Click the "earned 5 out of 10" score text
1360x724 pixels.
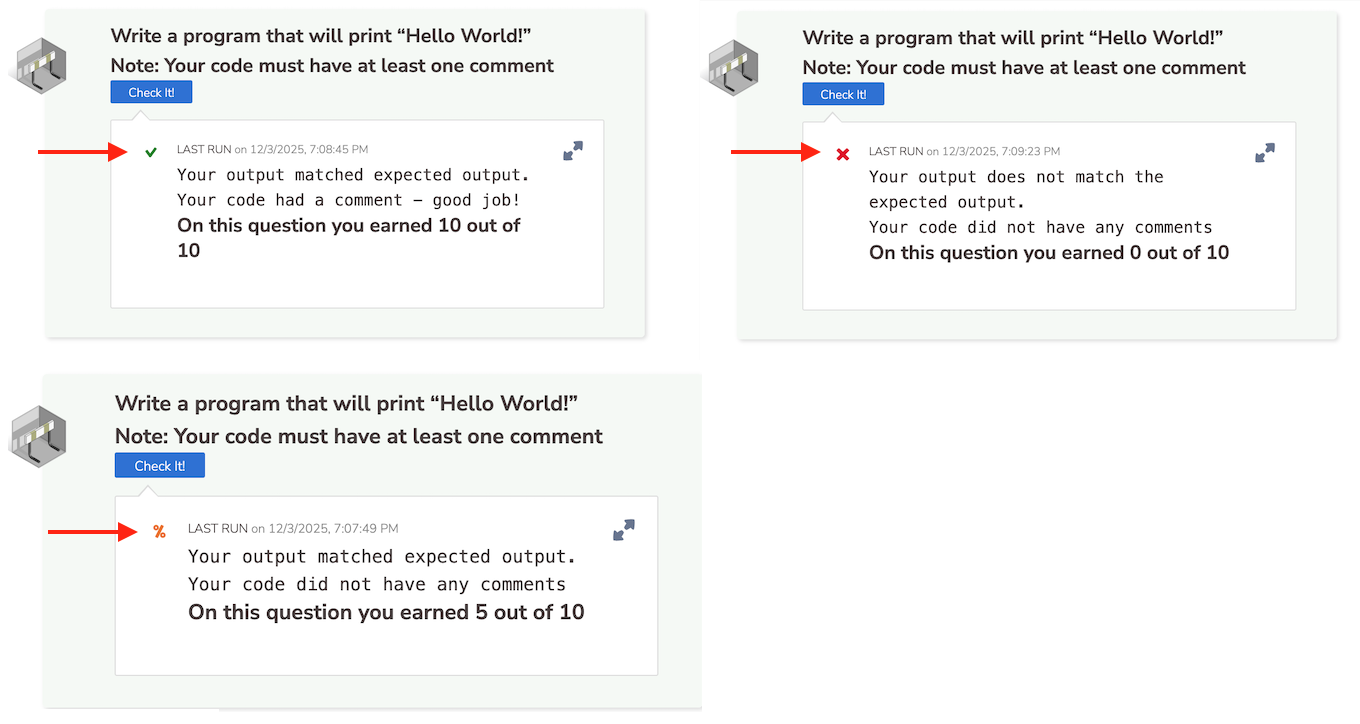tap(386, 612)
